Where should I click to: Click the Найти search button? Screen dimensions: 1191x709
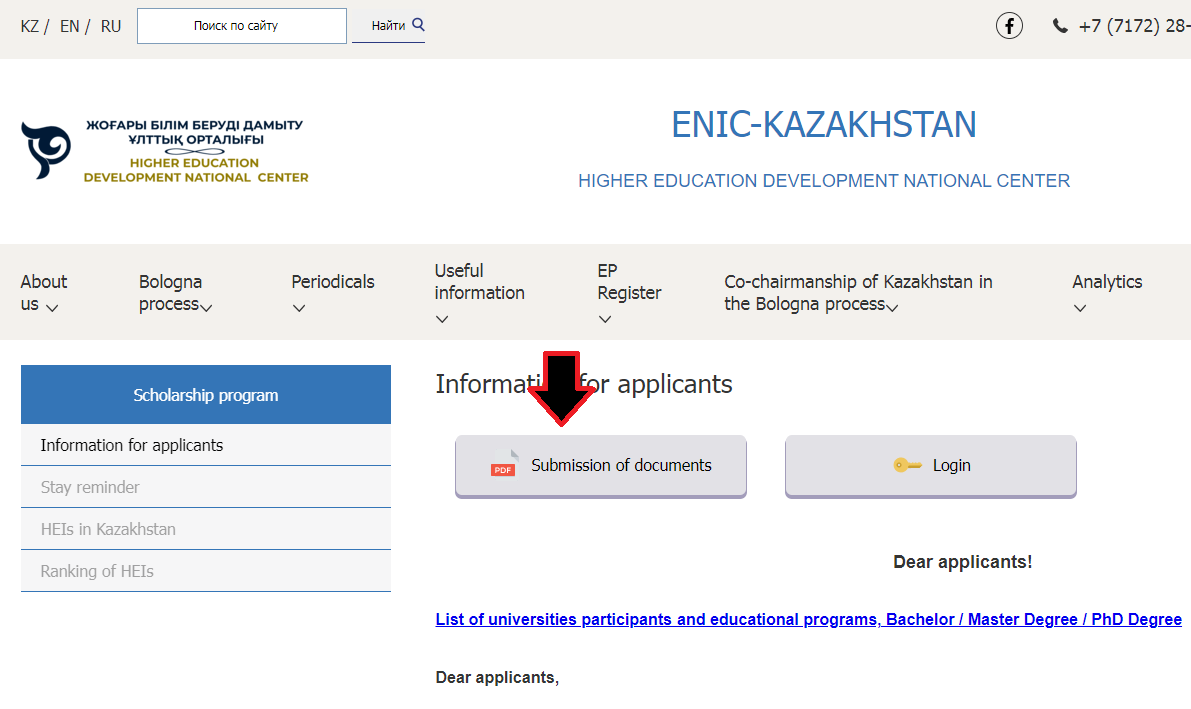click(388, 26)
